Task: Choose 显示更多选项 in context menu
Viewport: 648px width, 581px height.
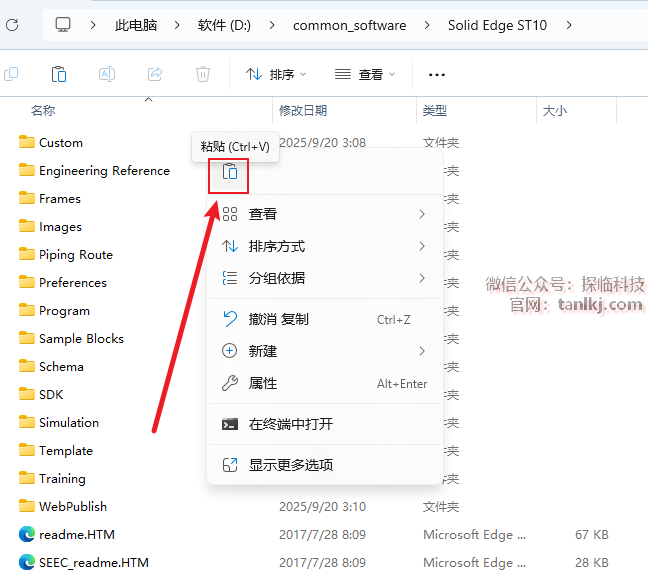Action: pyautogui.click(x=324, y=465)
